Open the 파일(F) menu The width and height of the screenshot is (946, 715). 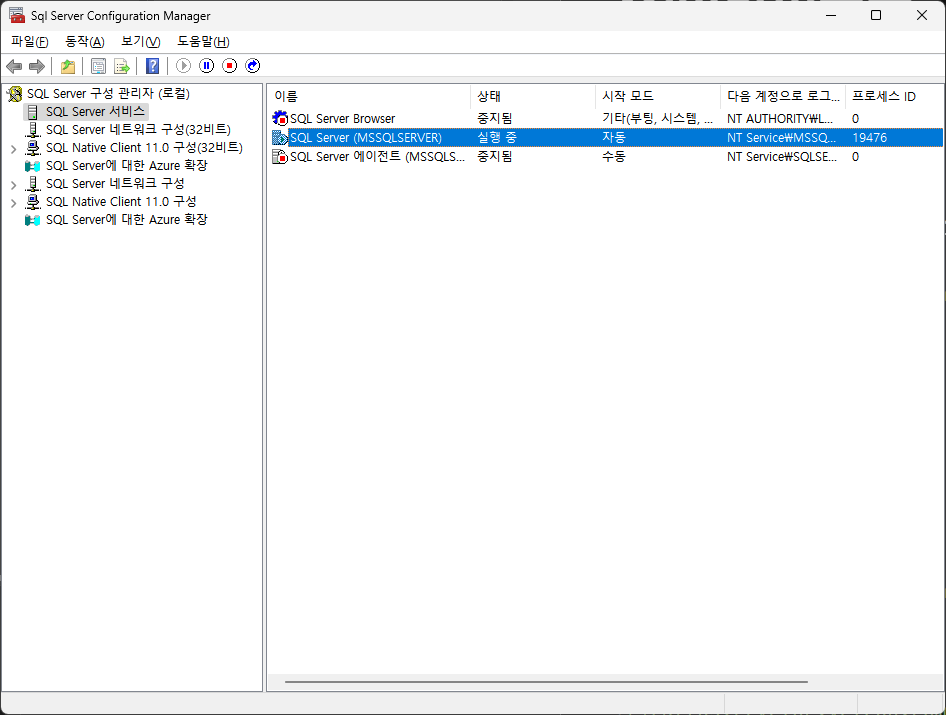coord(30,42)
